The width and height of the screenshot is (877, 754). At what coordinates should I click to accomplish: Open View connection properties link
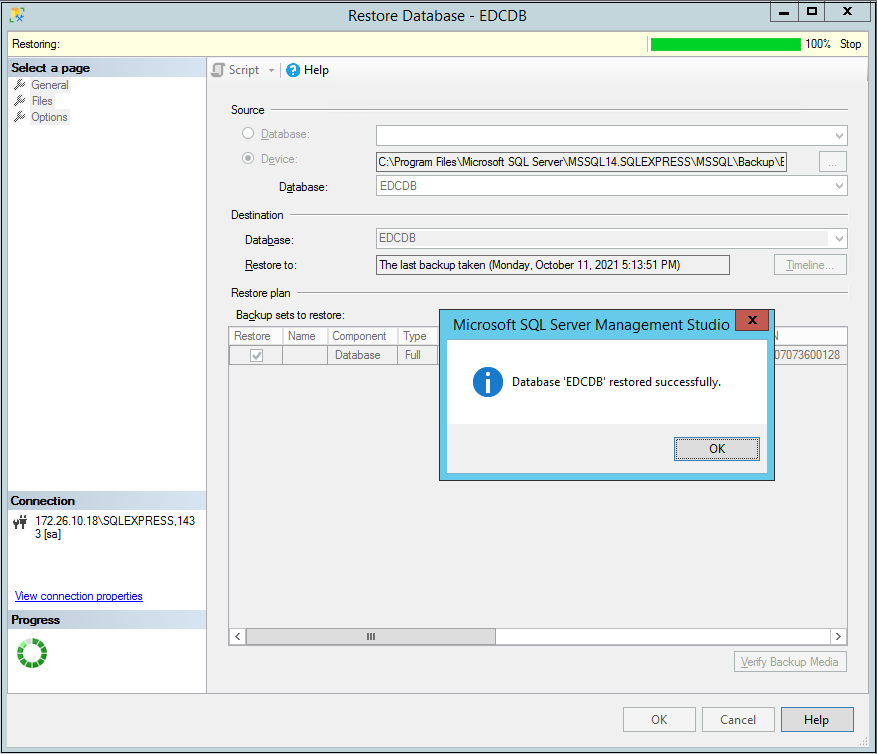(x=78, y=596)
